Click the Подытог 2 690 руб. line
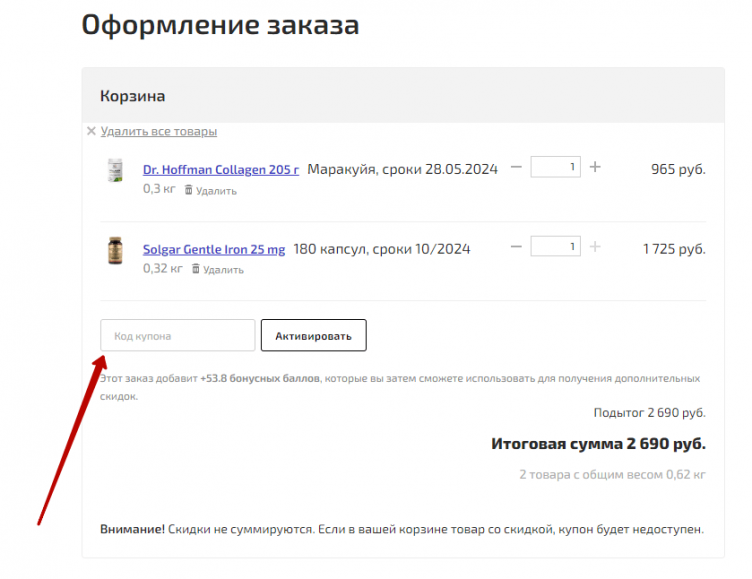 coord(650,413)
